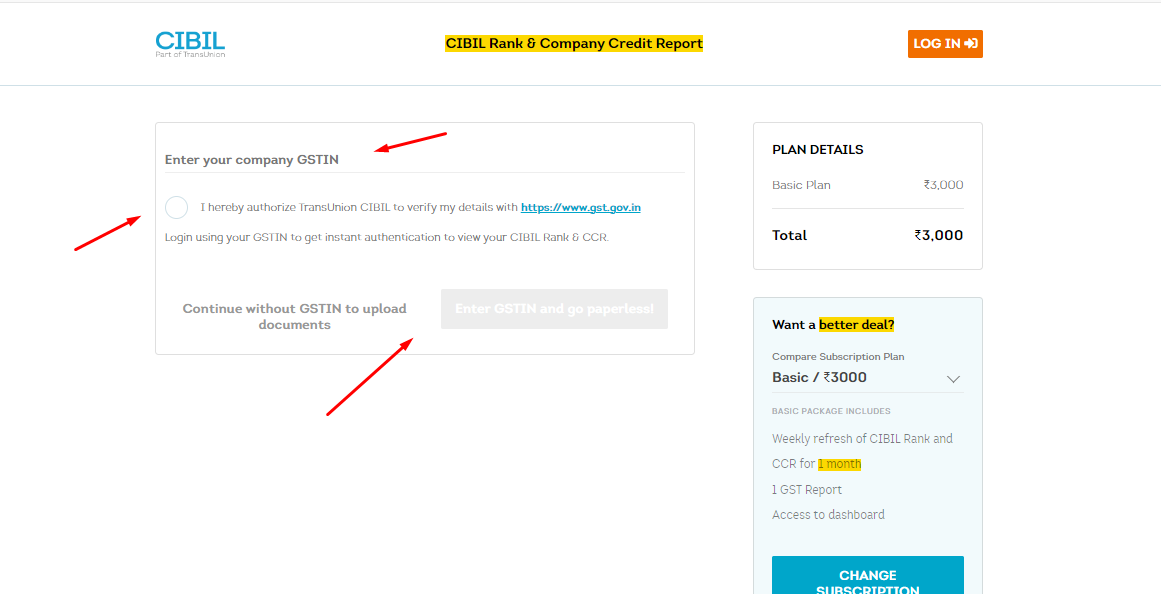Click the 1 GST Report list item

(x=807, y=489)
